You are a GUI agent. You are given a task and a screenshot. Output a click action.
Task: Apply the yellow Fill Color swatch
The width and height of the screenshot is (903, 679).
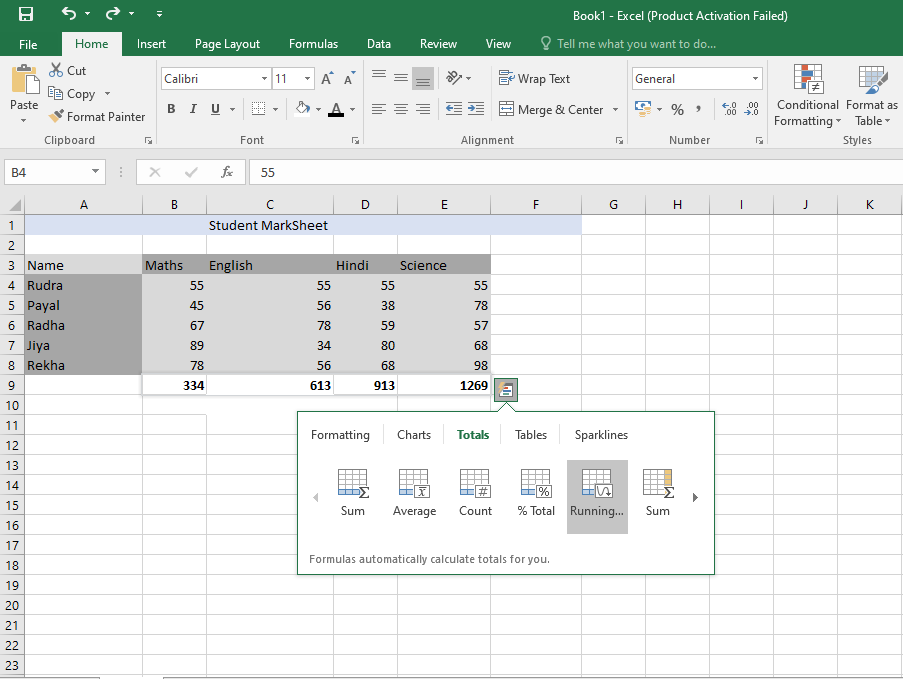pos(302,109)
